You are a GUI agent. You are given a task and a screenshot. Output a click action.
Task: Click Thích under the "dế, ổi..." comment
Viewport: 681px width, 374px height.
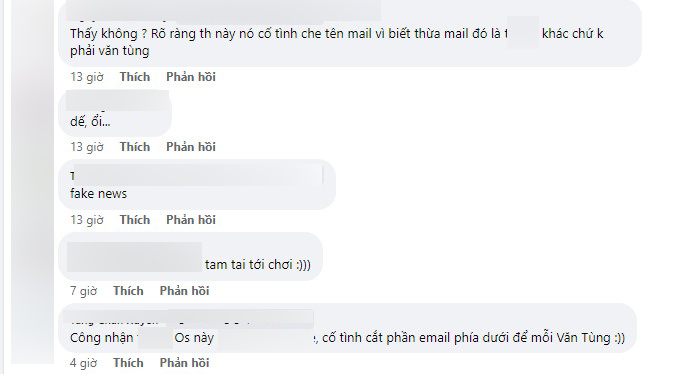click(x=135, y=147)
